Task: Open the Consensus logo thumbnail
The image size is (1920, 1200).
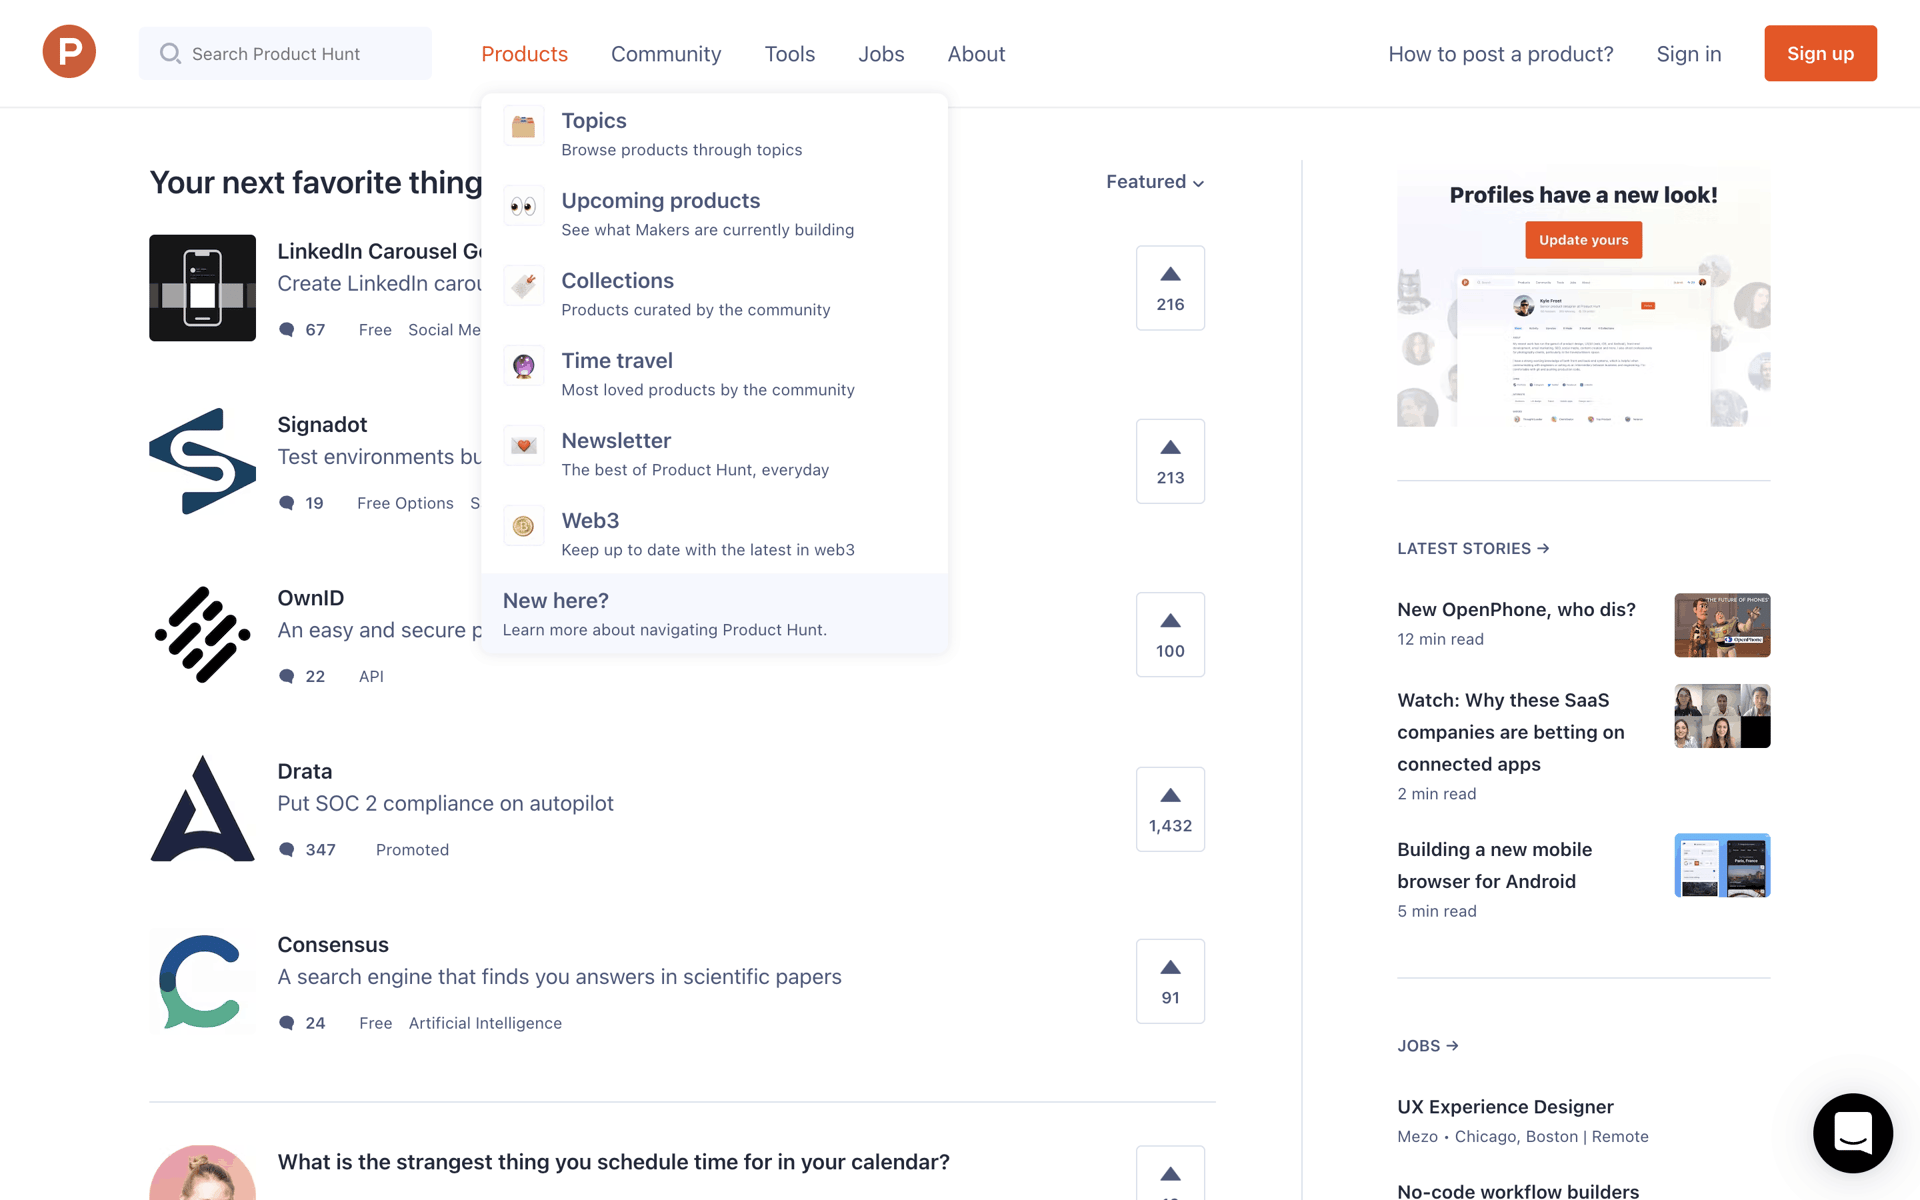Action: [202, 981]
